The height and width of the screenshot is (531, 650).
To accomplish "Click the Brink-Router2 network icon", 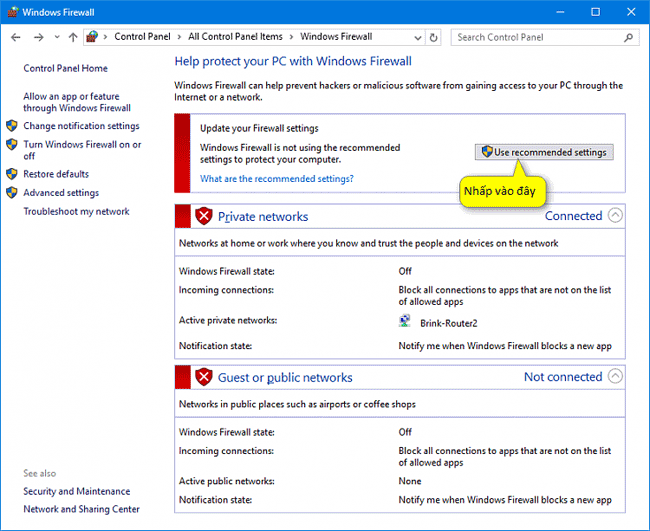I will coord(404,322).
